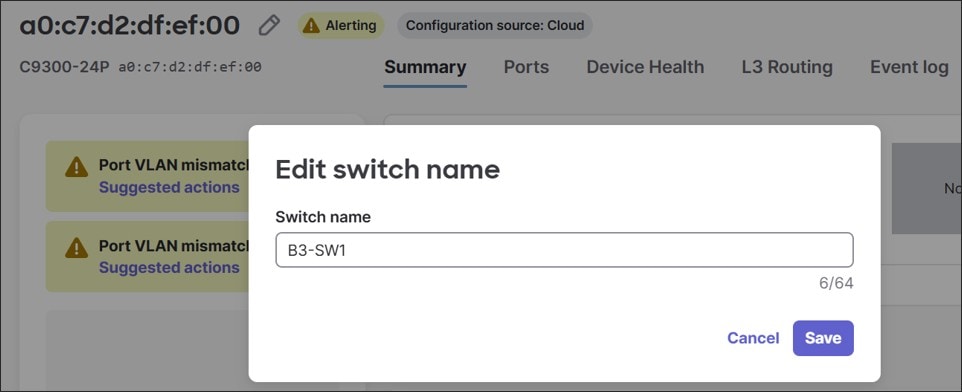Click the small monospace MAC address text
962x392 pixels.
[190, 67]
